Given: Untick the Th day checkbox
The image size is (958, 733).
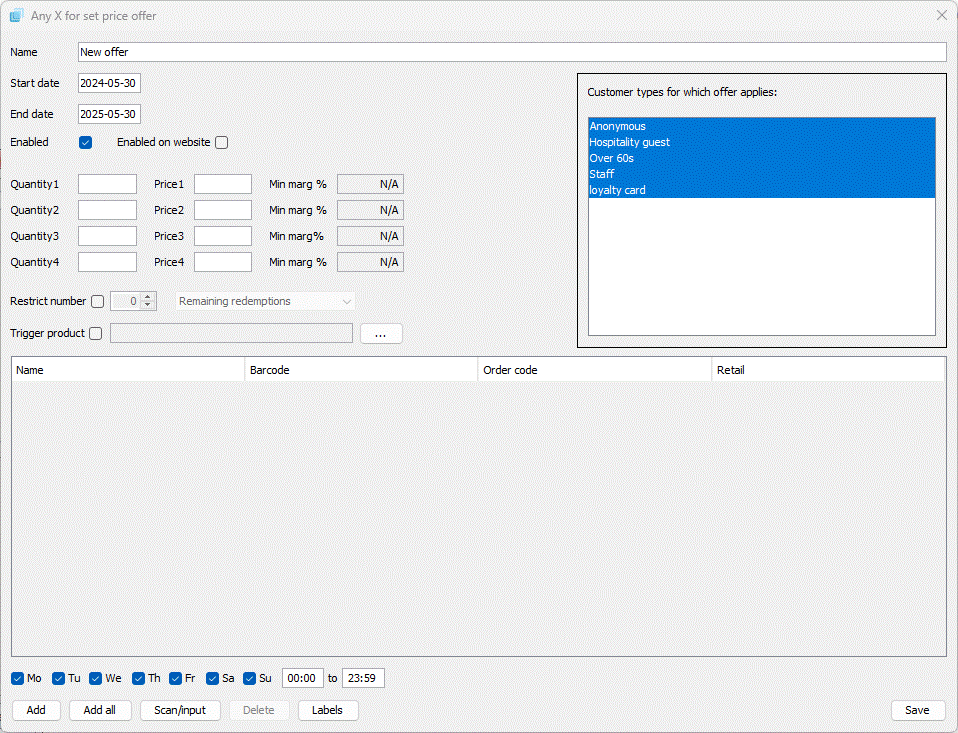Looking at the screenshot, I should (139, 679).
